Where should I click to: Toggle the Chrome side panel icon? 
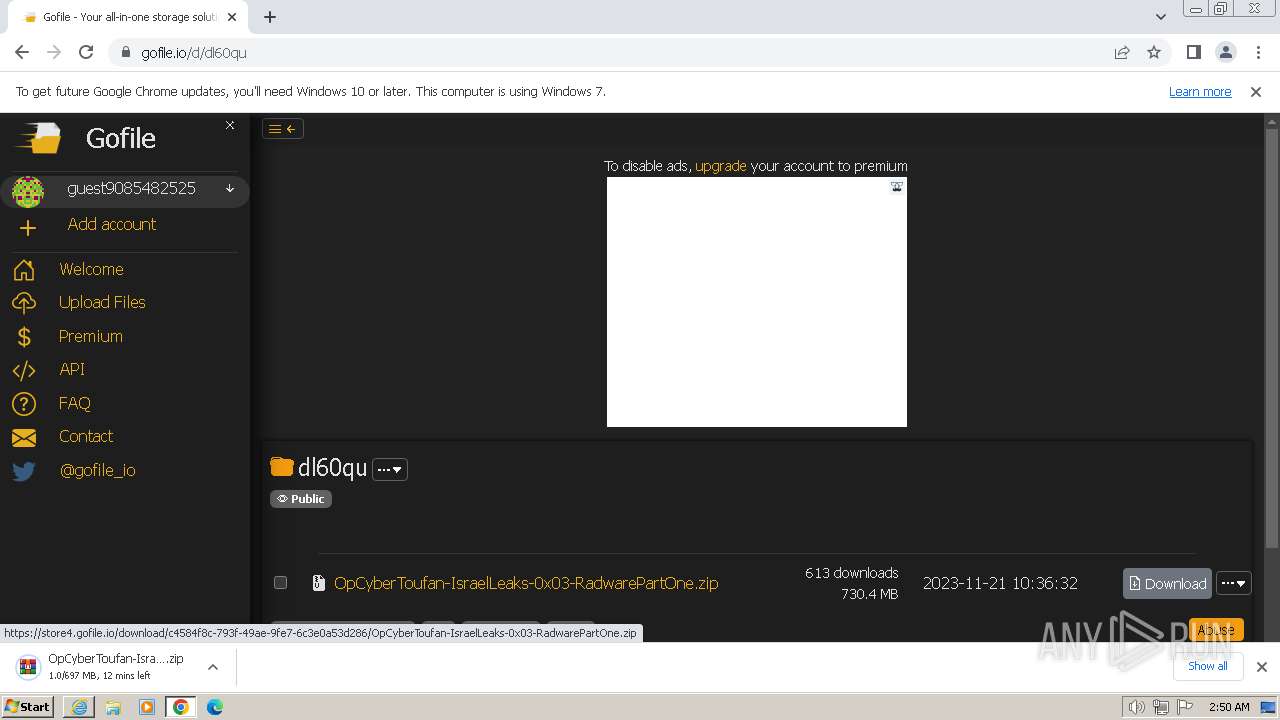tap(1194, 52)
